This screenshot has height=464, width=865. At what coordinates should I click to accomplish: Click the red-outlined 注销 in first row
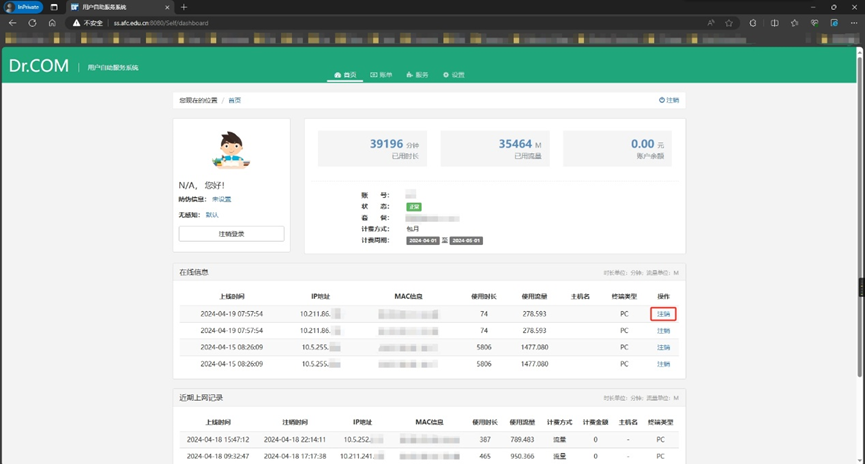[663, 313]
